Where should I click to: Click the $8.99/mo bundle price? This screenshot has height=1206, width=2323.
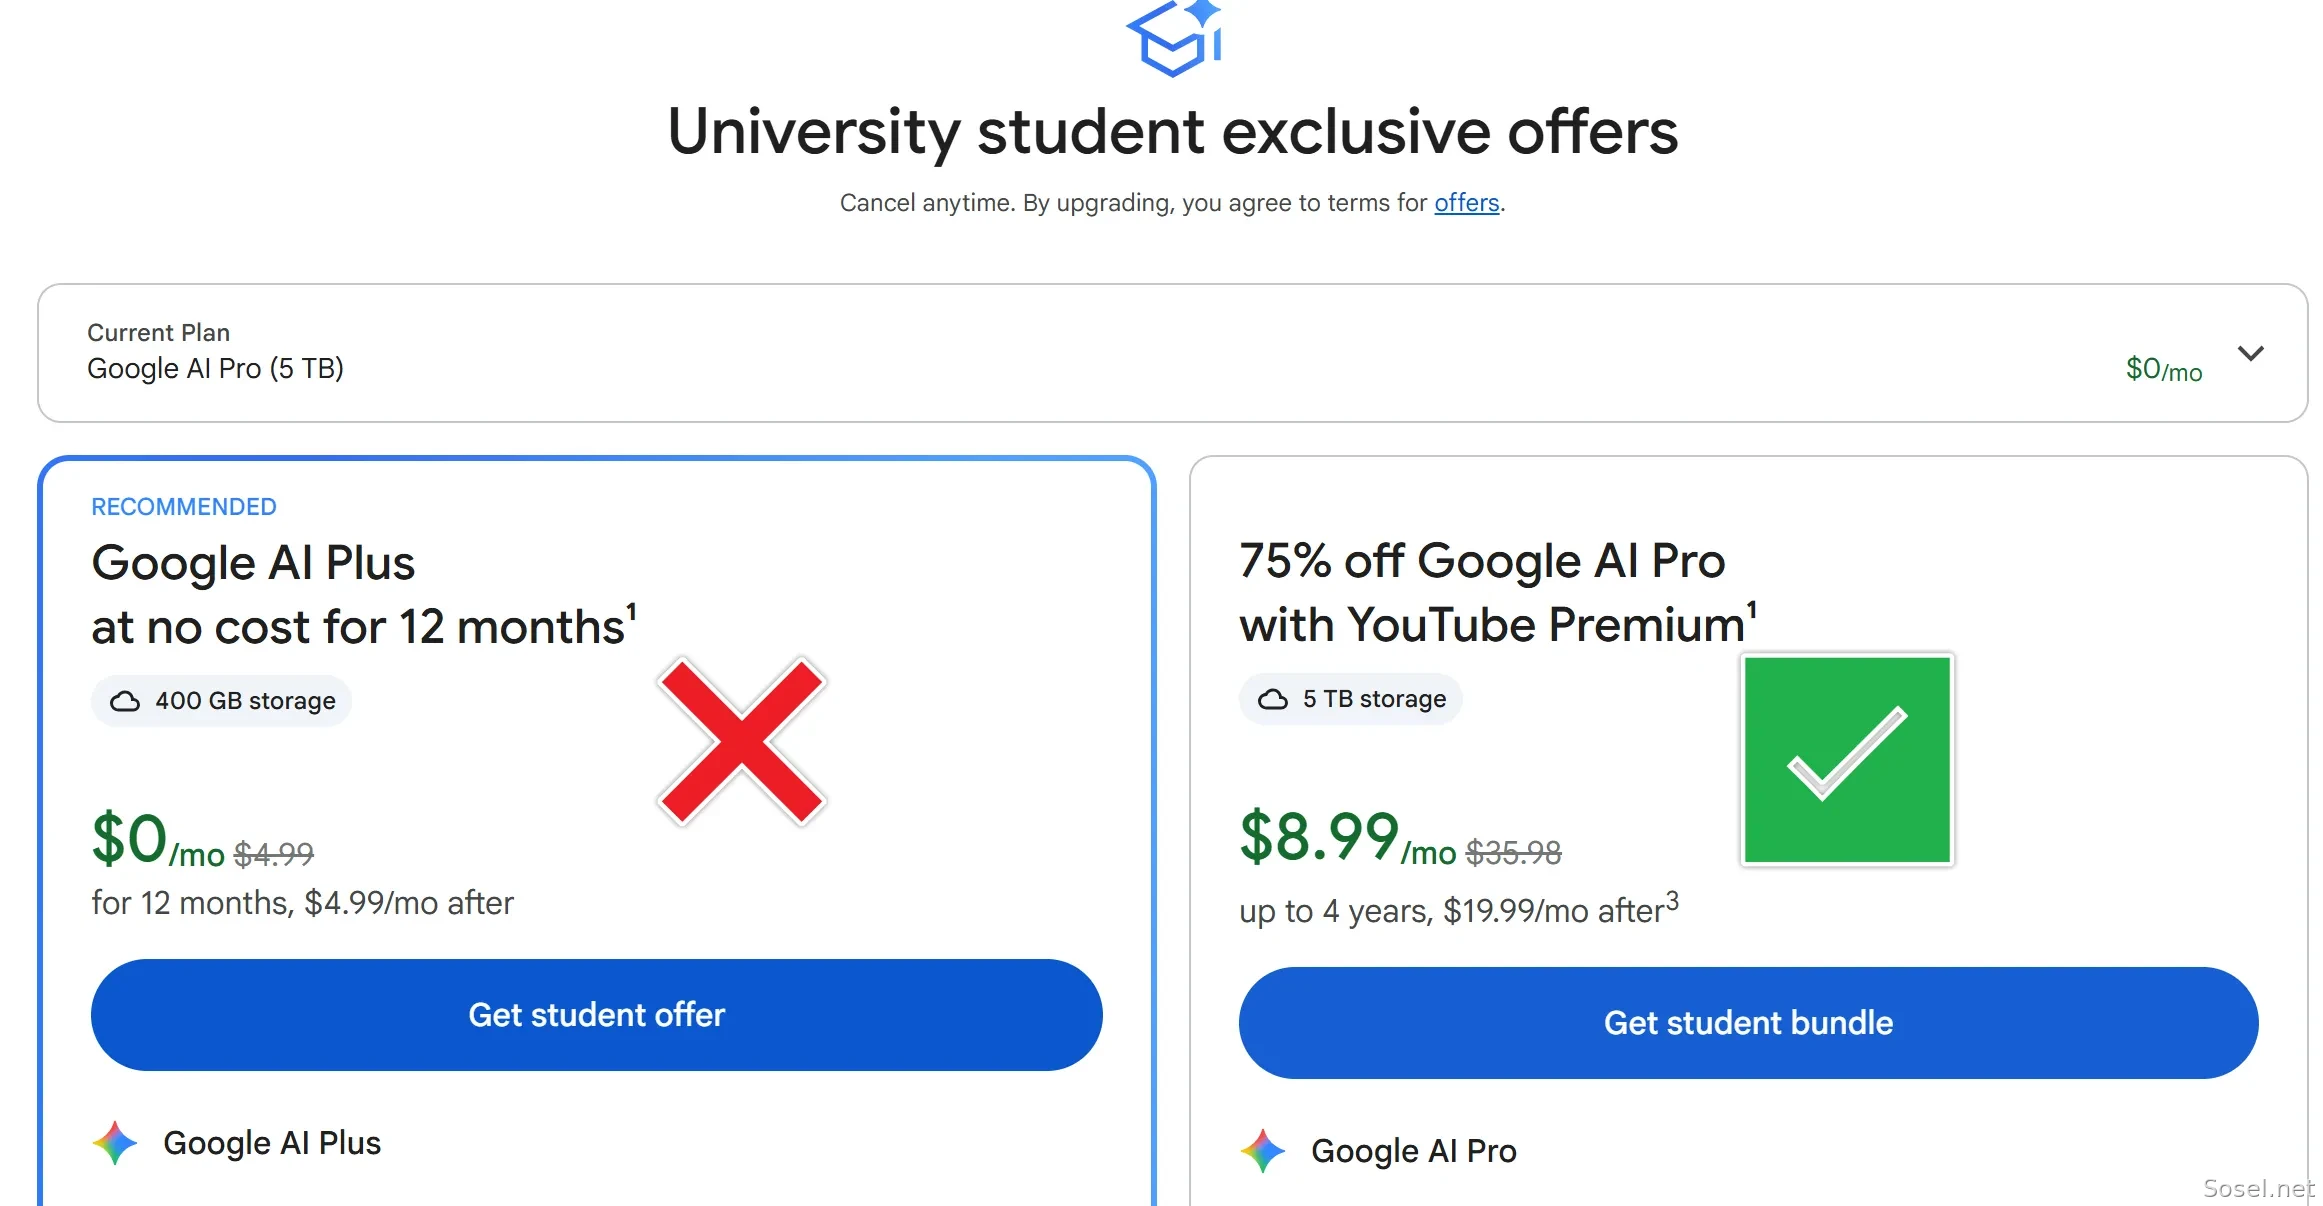pyautogui.click(x=1347, y=838)
